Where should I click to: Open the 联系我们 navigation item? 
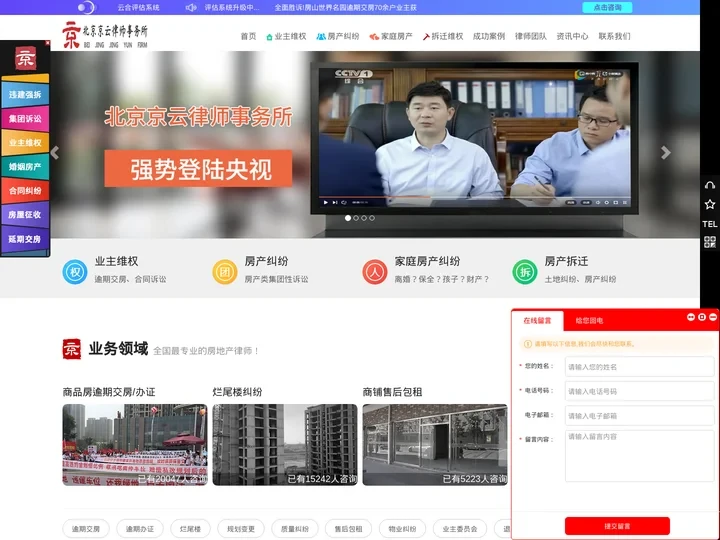click(x=614, y=36)
